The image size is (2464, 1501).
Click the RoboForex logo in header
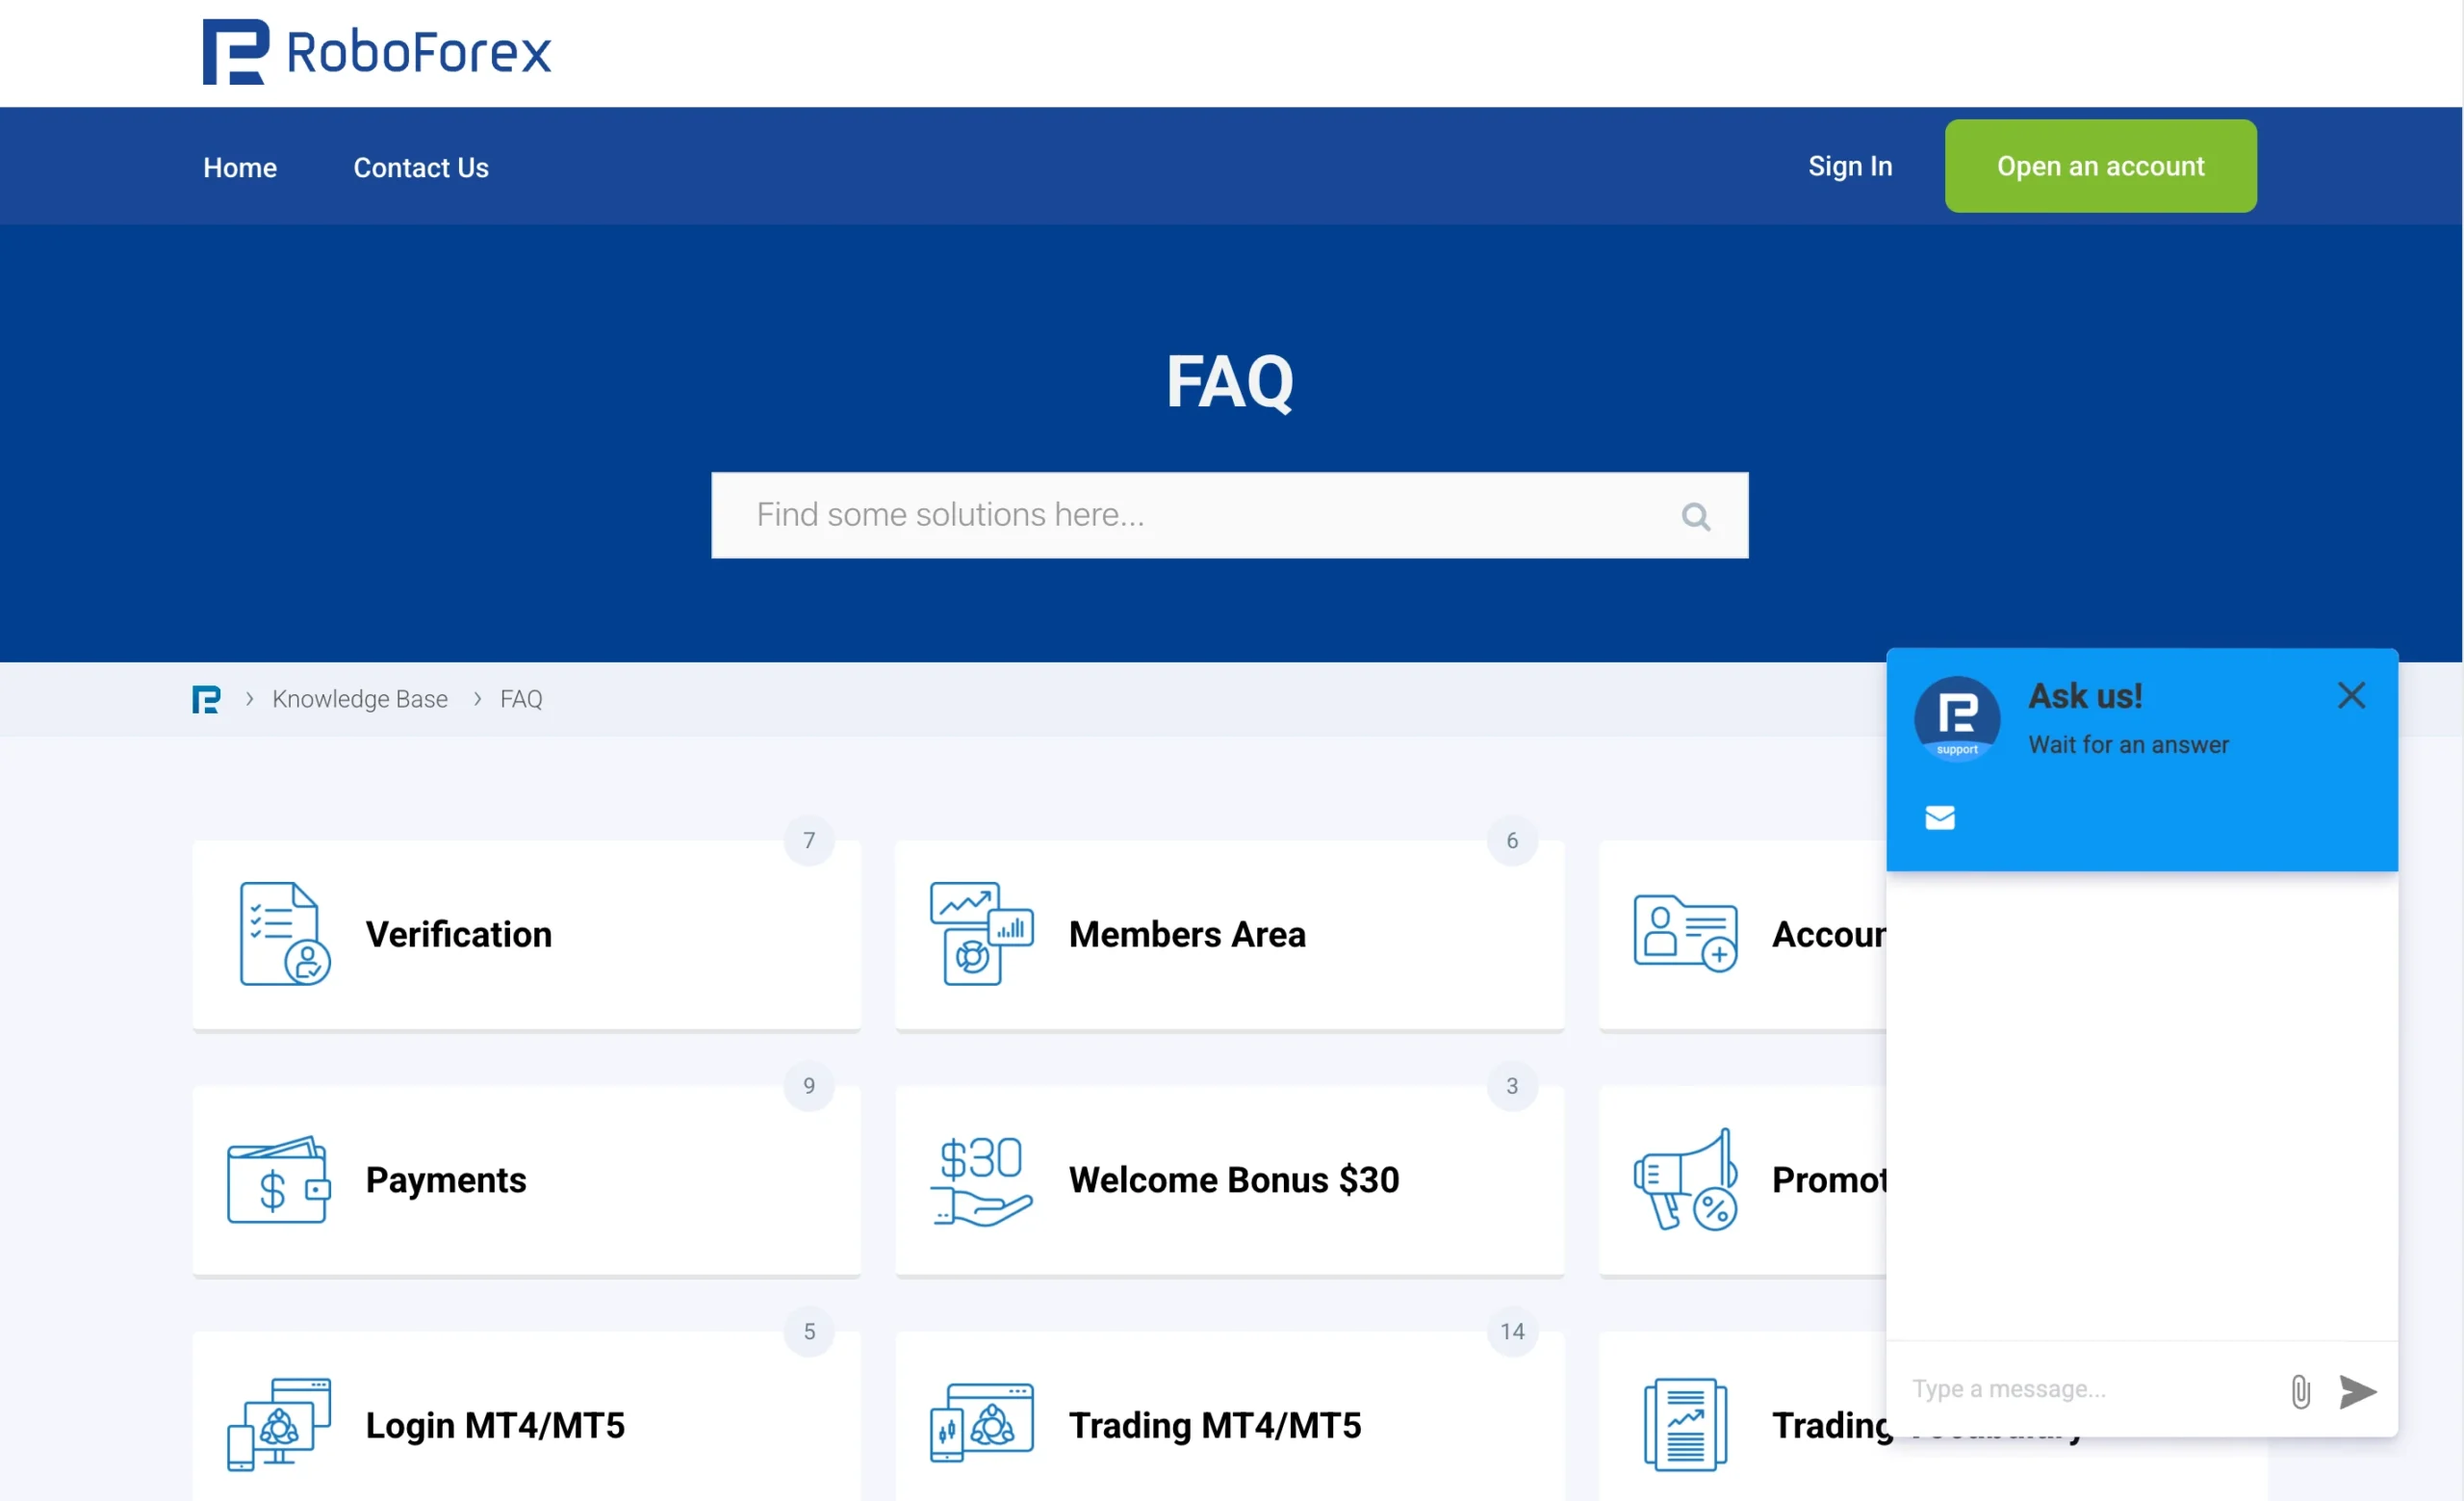(377, 52)
